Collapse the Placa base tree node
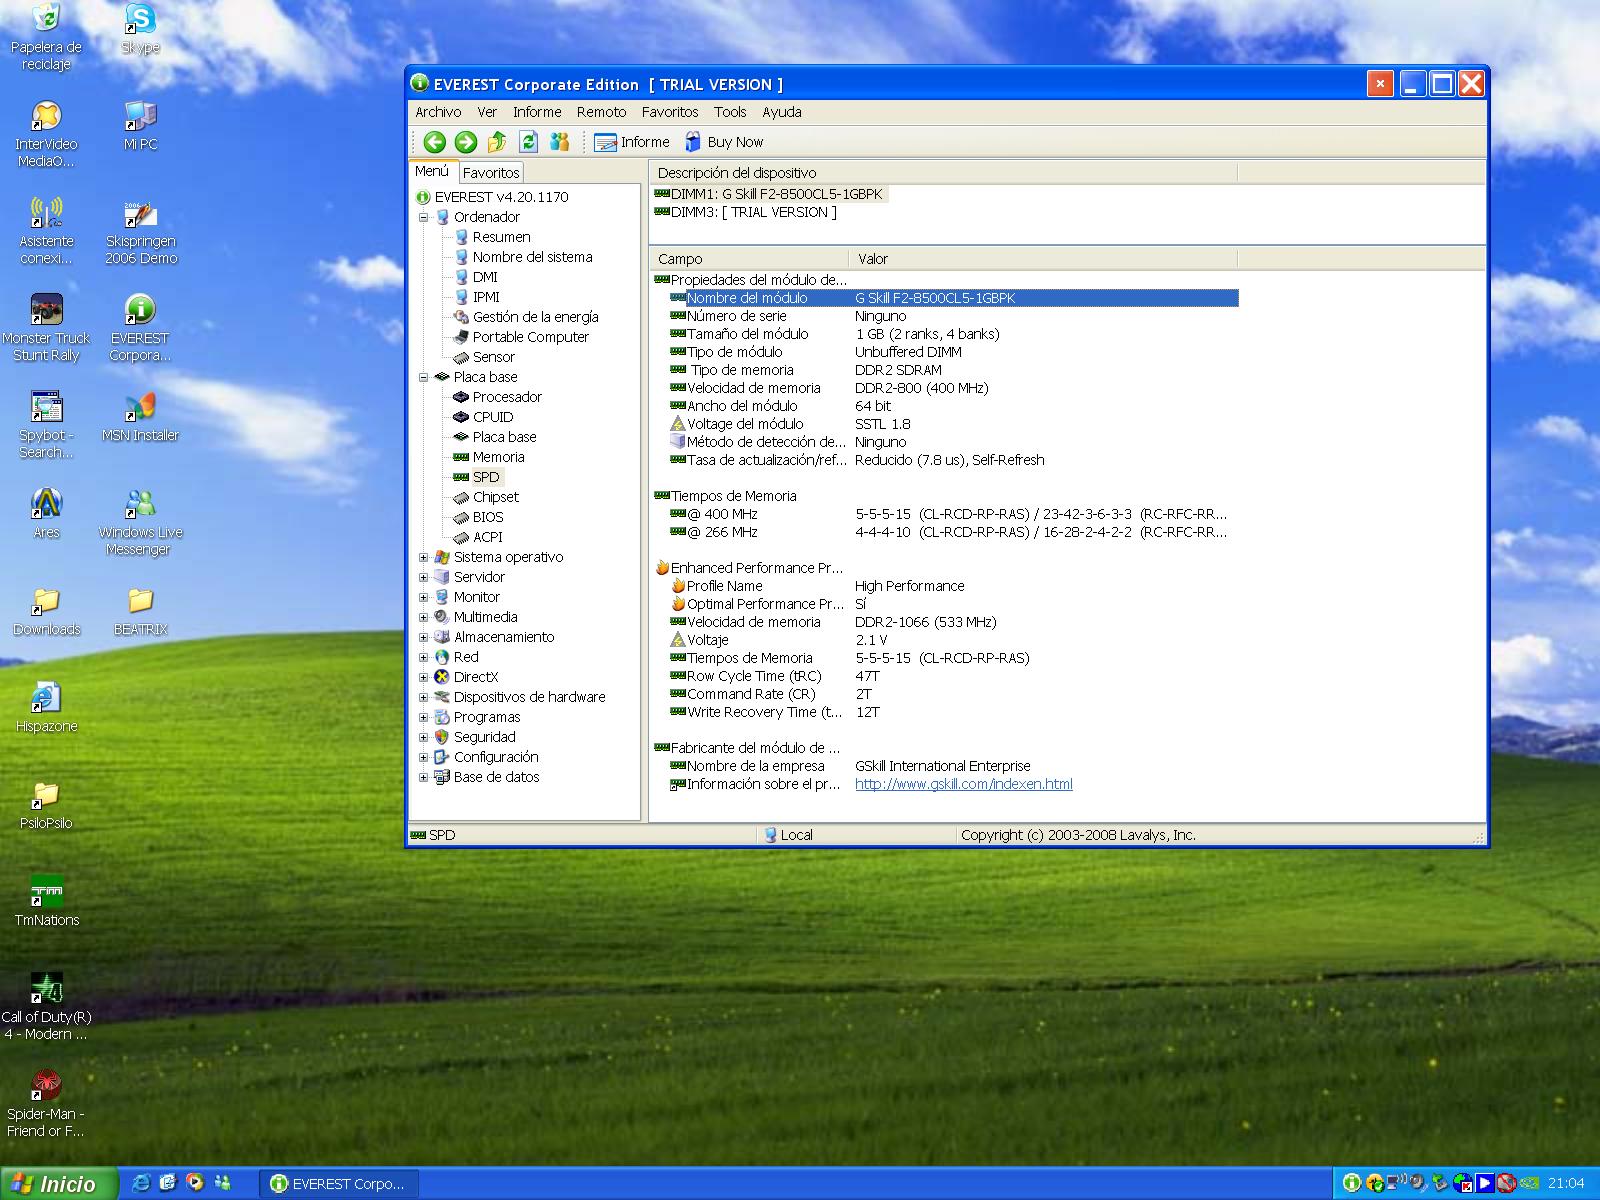This screenshot has width=1600, height=1200. [423, 377]
